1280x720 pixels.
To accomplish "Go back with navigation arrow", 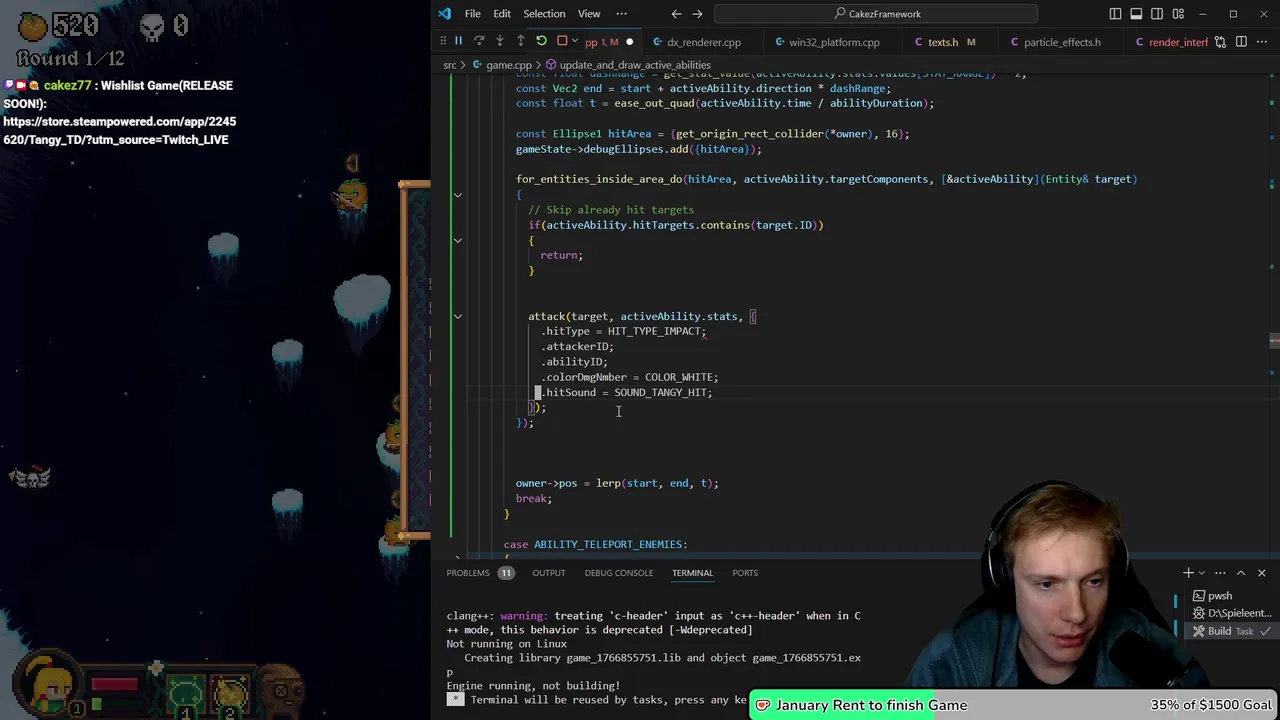I will [676, 14].
